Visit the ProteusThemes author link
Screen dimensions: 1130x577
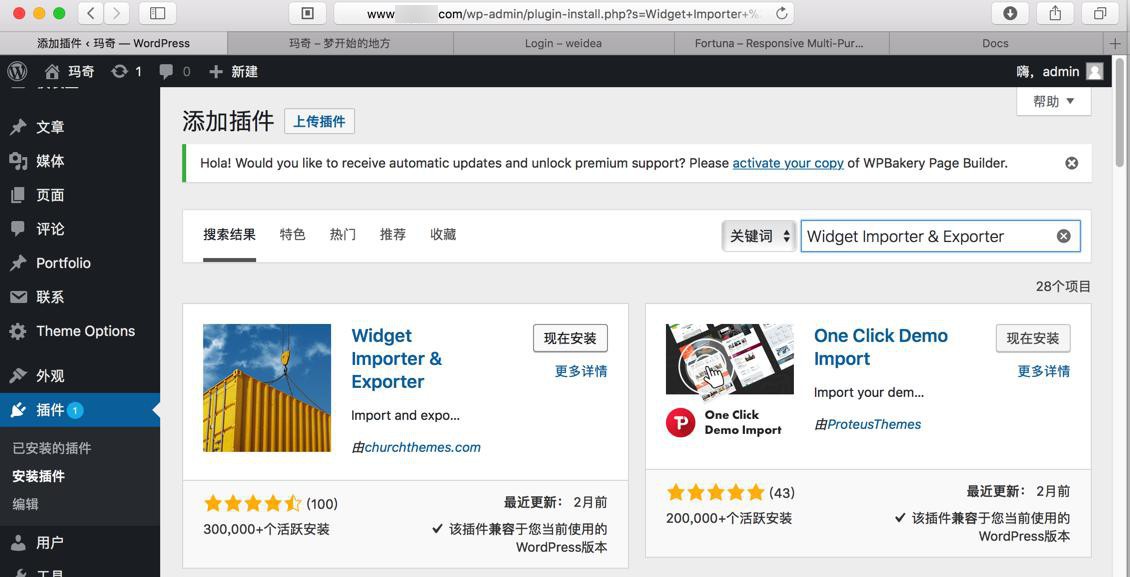(x=874, y=424)
